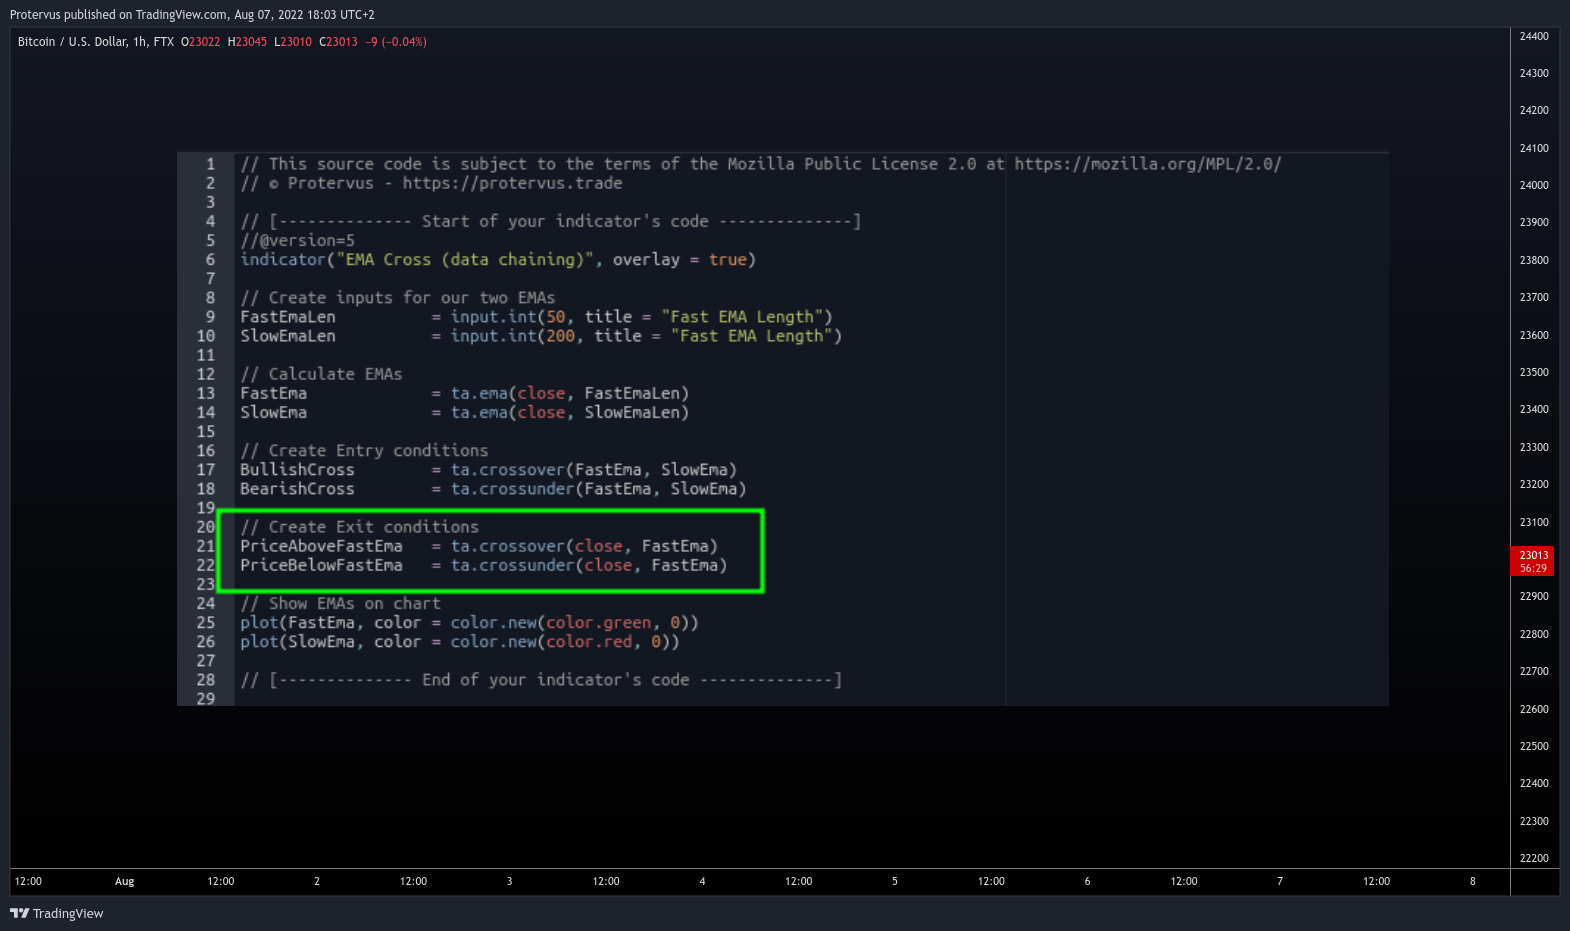Click ta.crossunder on the PriceBelowFastEma line
The image size is (1570, 931).
click(x=512, y=565)
